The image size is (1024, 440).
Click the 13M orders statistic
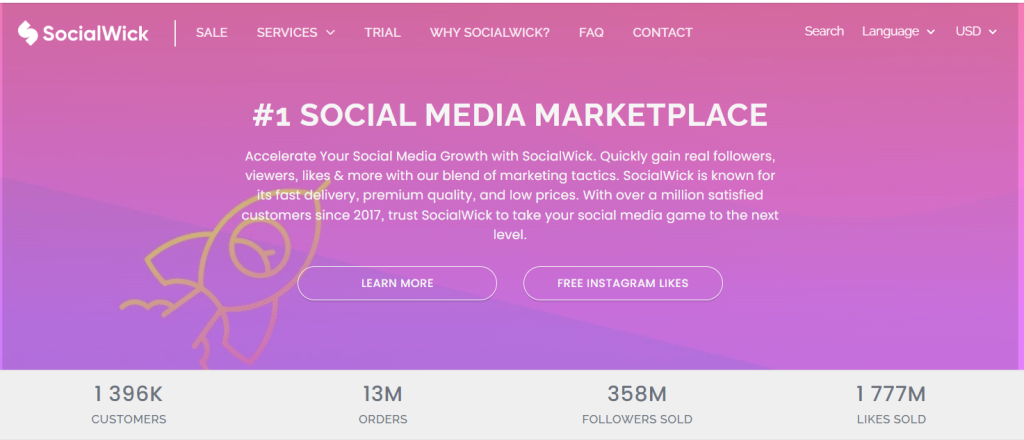pos(382,394)
